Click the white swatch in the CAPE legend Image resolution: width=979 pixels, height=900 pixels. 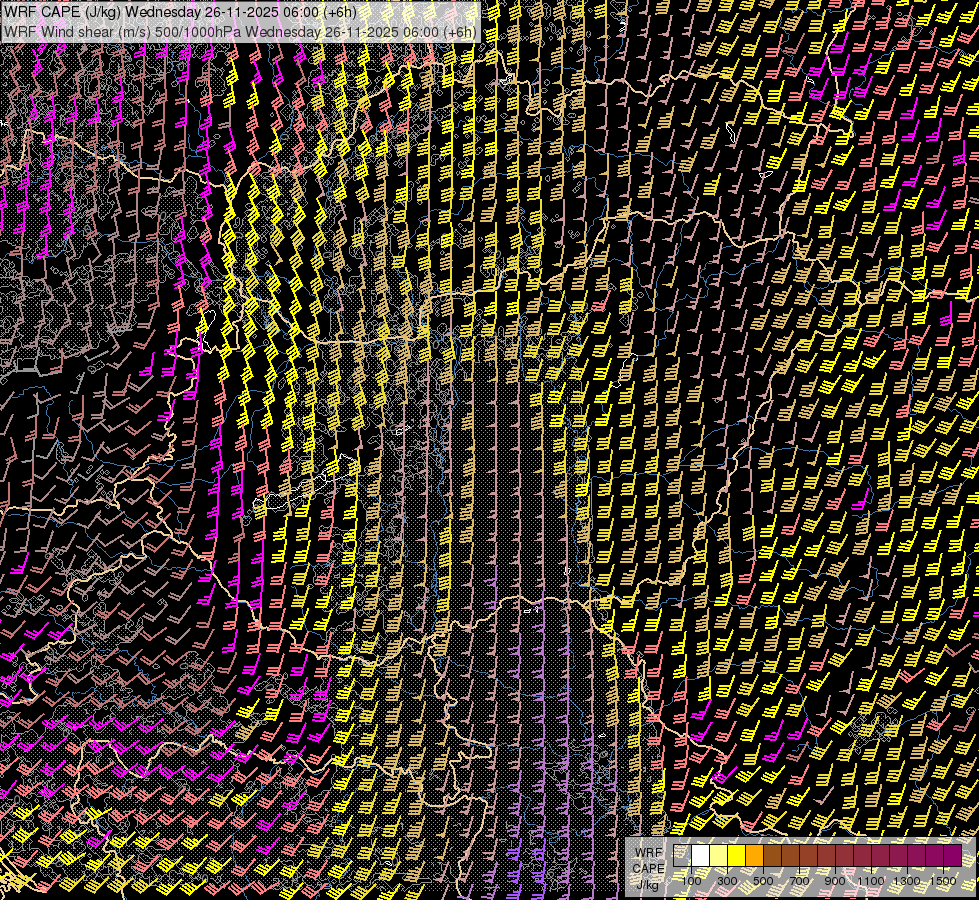click(701, 855)
